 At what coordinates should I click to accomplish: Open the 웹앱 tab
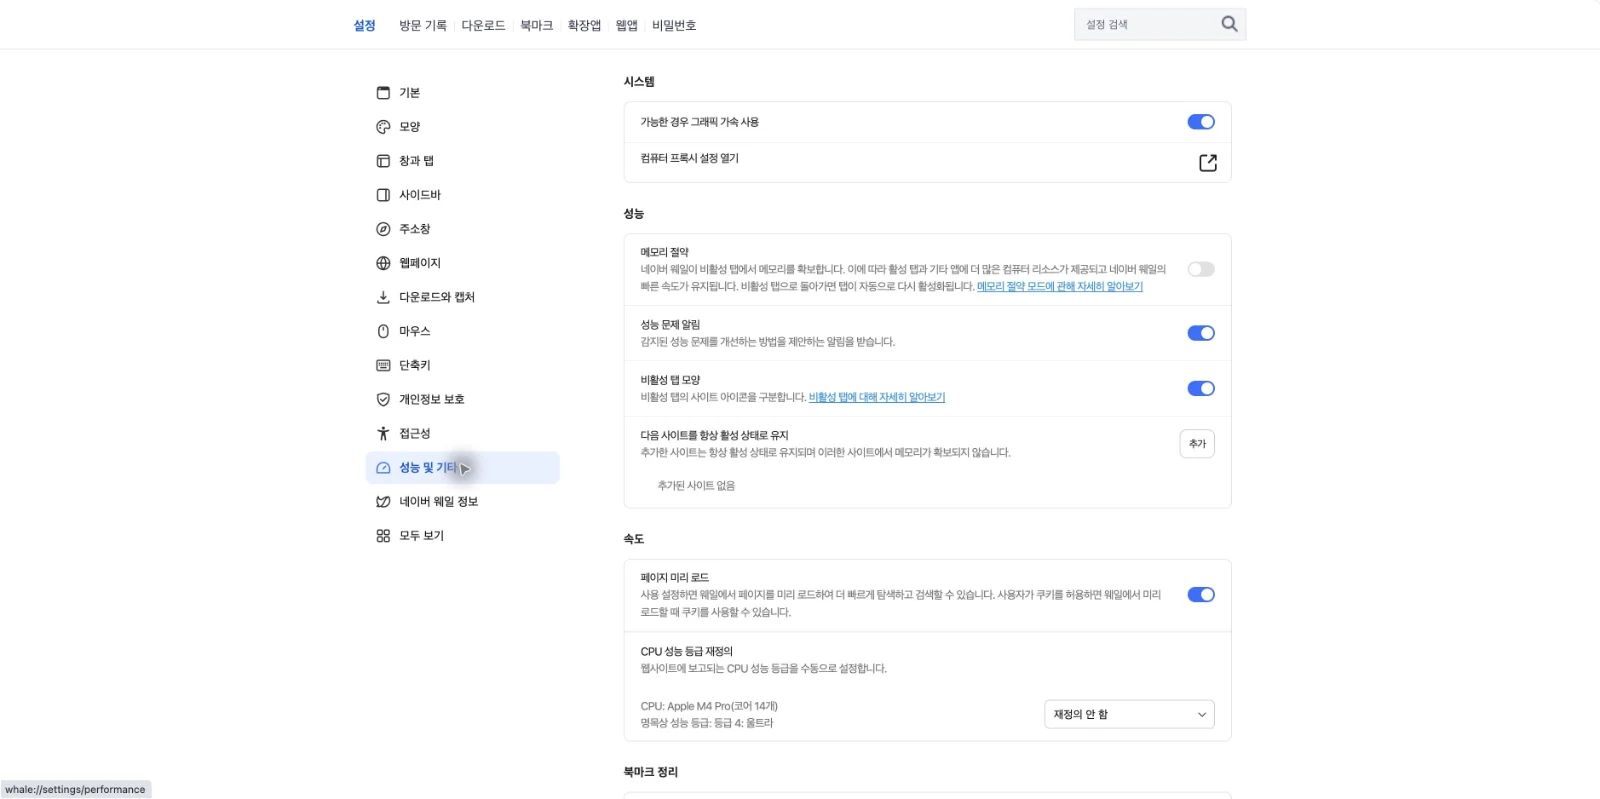[x=627, y=25]
